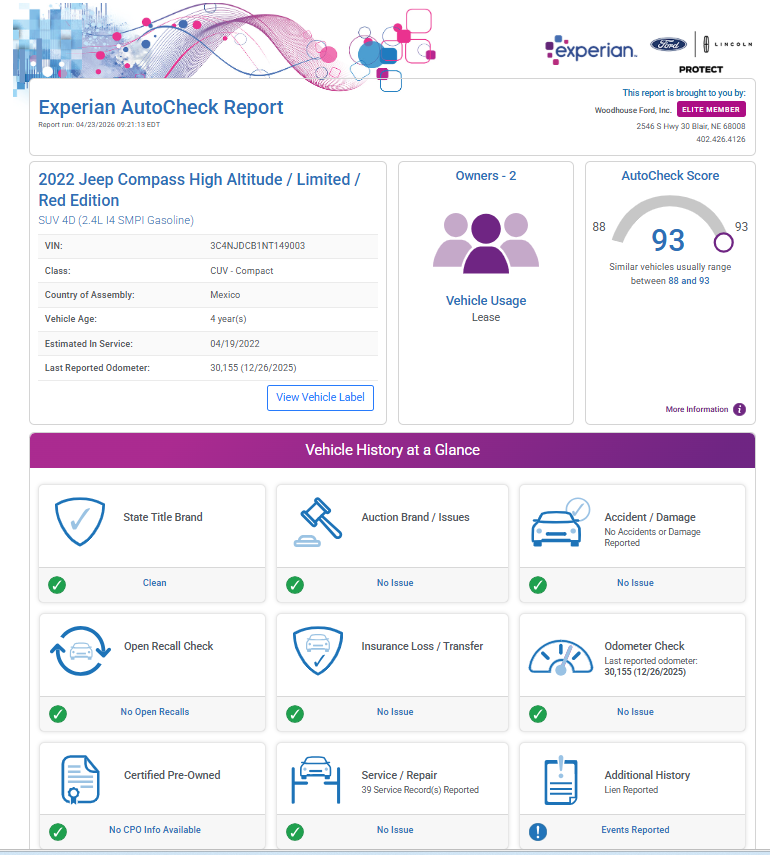Click the Country of Assembly value Mexico
The image size is (770, 855).
pos(225,295)
